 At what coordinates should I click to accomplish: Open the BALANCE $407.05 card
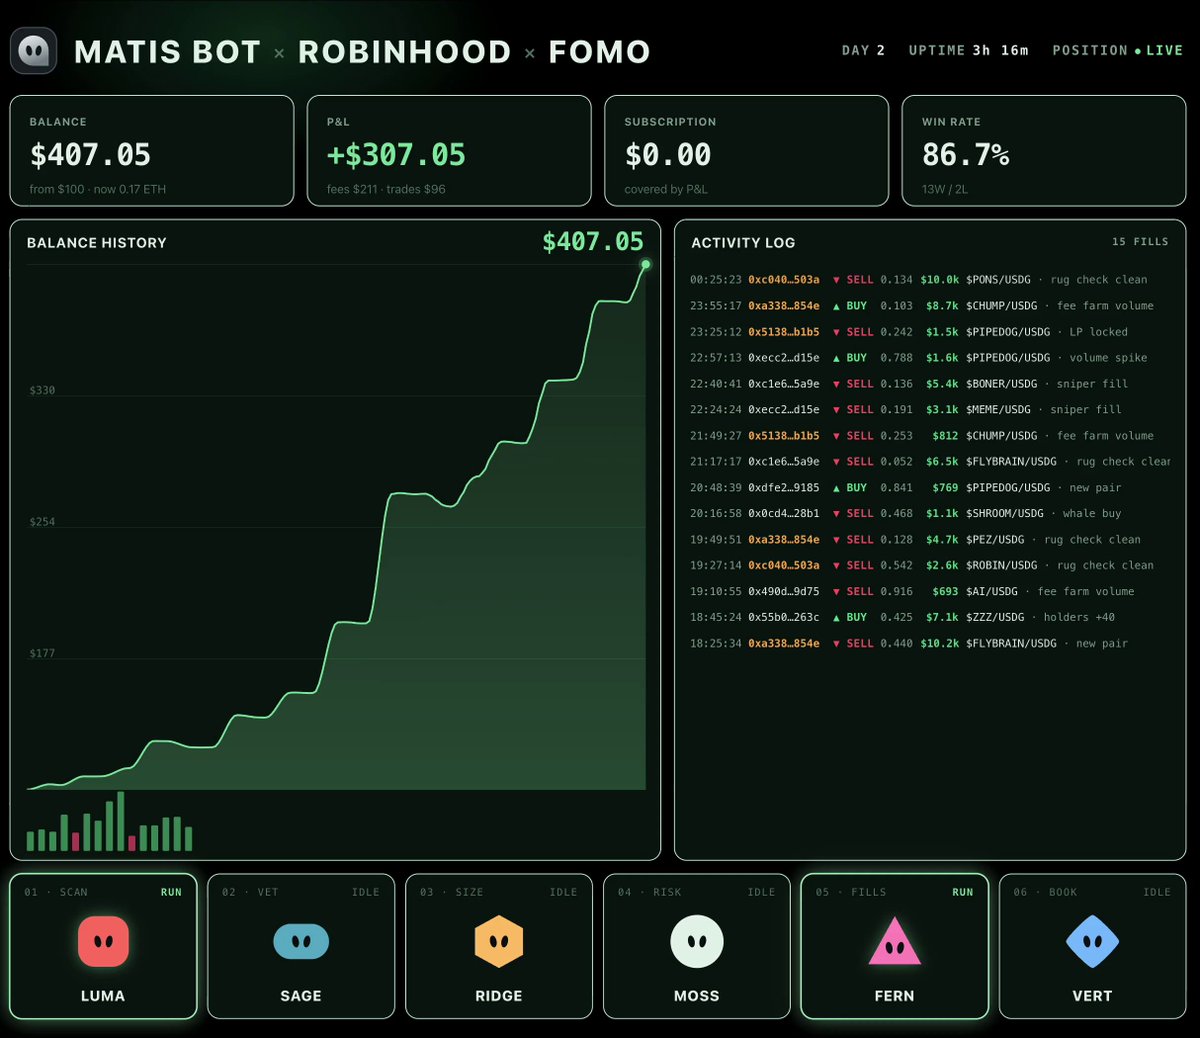152,151
